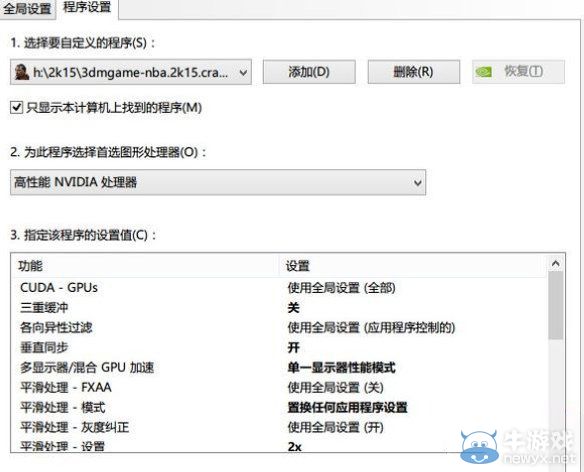
Task: Click the NVIDIA logo on restore button
Action: 484,72
